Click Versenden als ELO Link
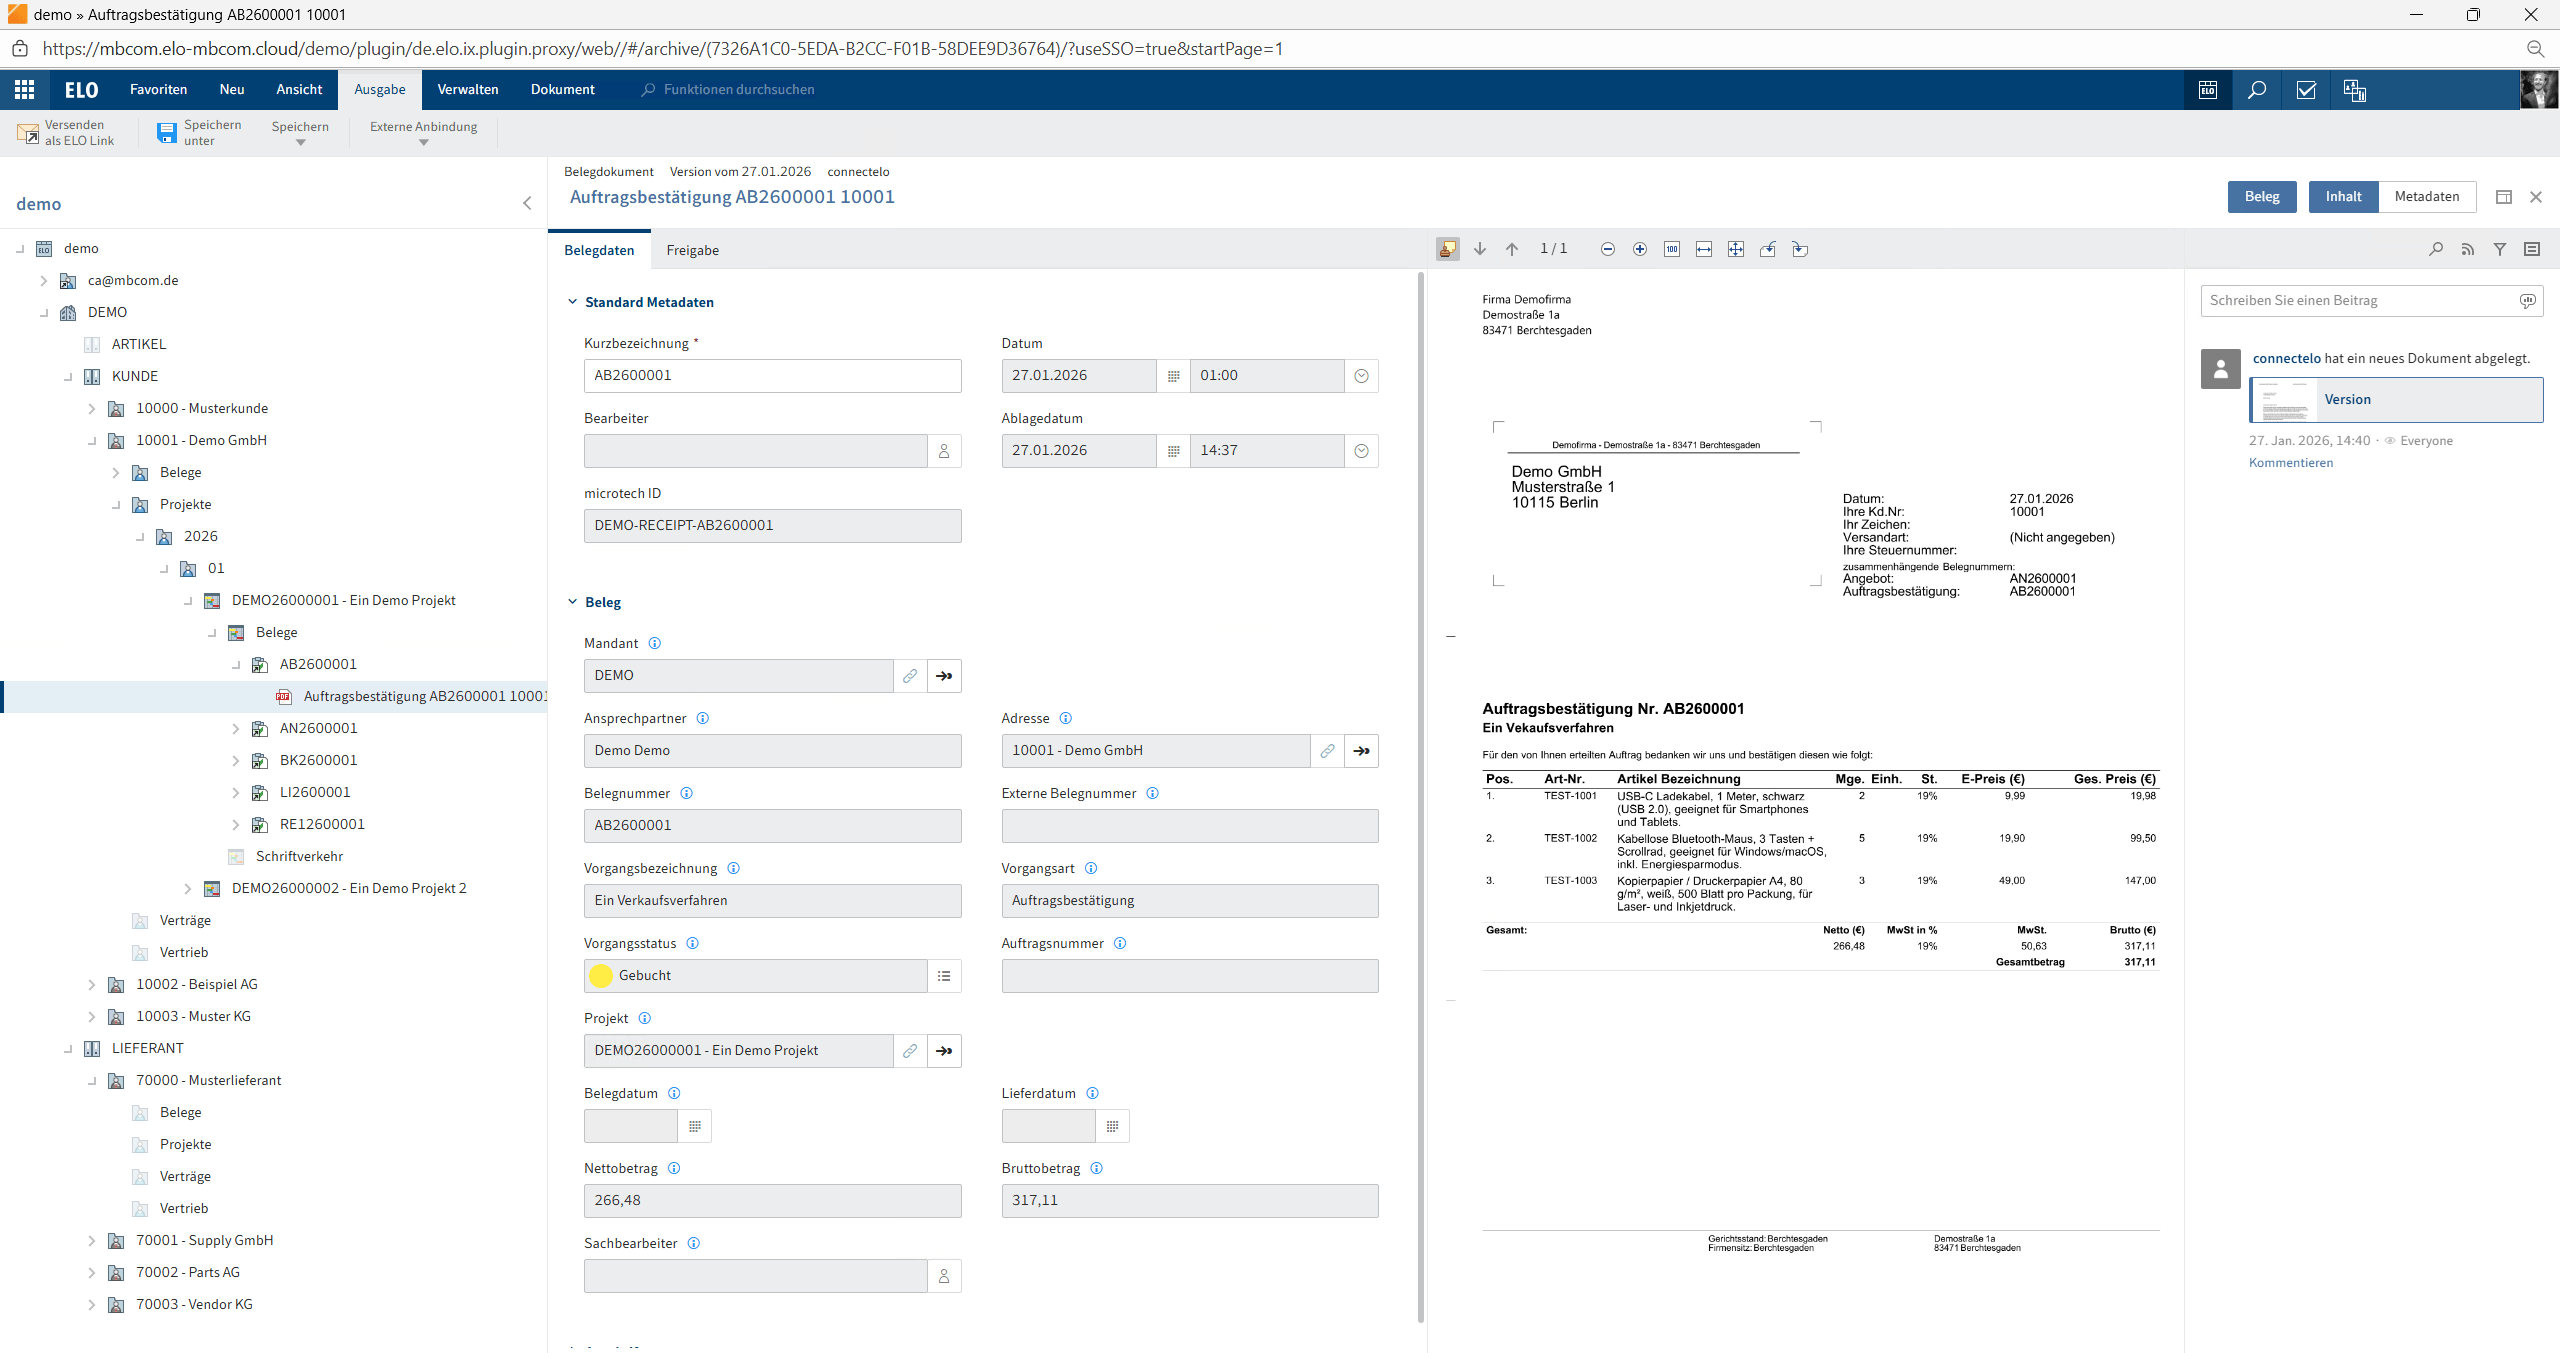The width and height of the screenshot is (2560, 1353). 66,133
